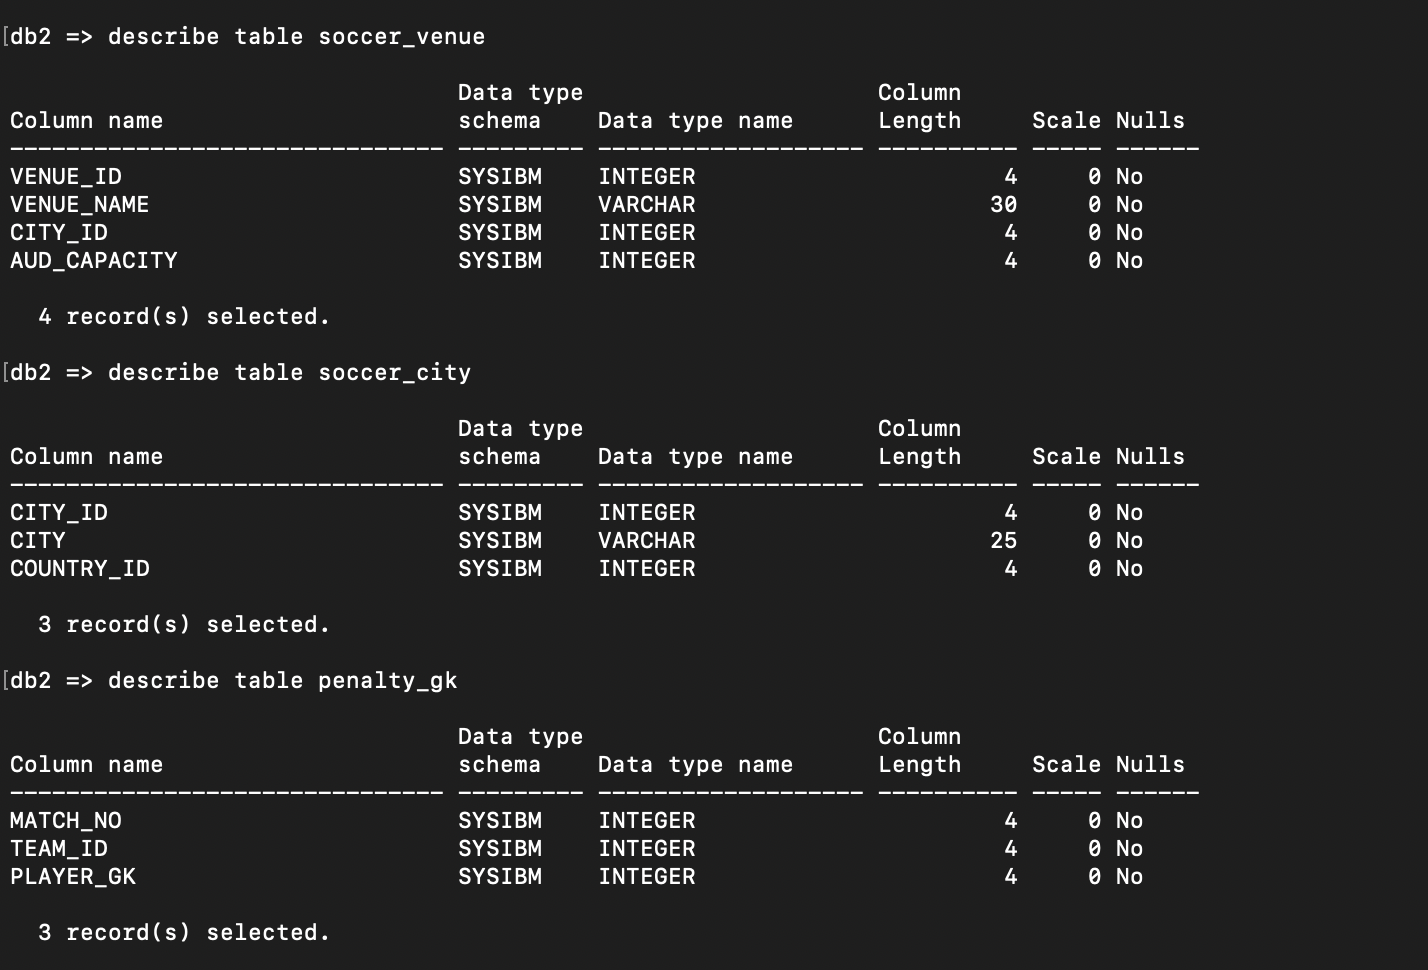Click the 'describe table soccer_venue' command text
Screen dimensions: 1428x970
296,37
